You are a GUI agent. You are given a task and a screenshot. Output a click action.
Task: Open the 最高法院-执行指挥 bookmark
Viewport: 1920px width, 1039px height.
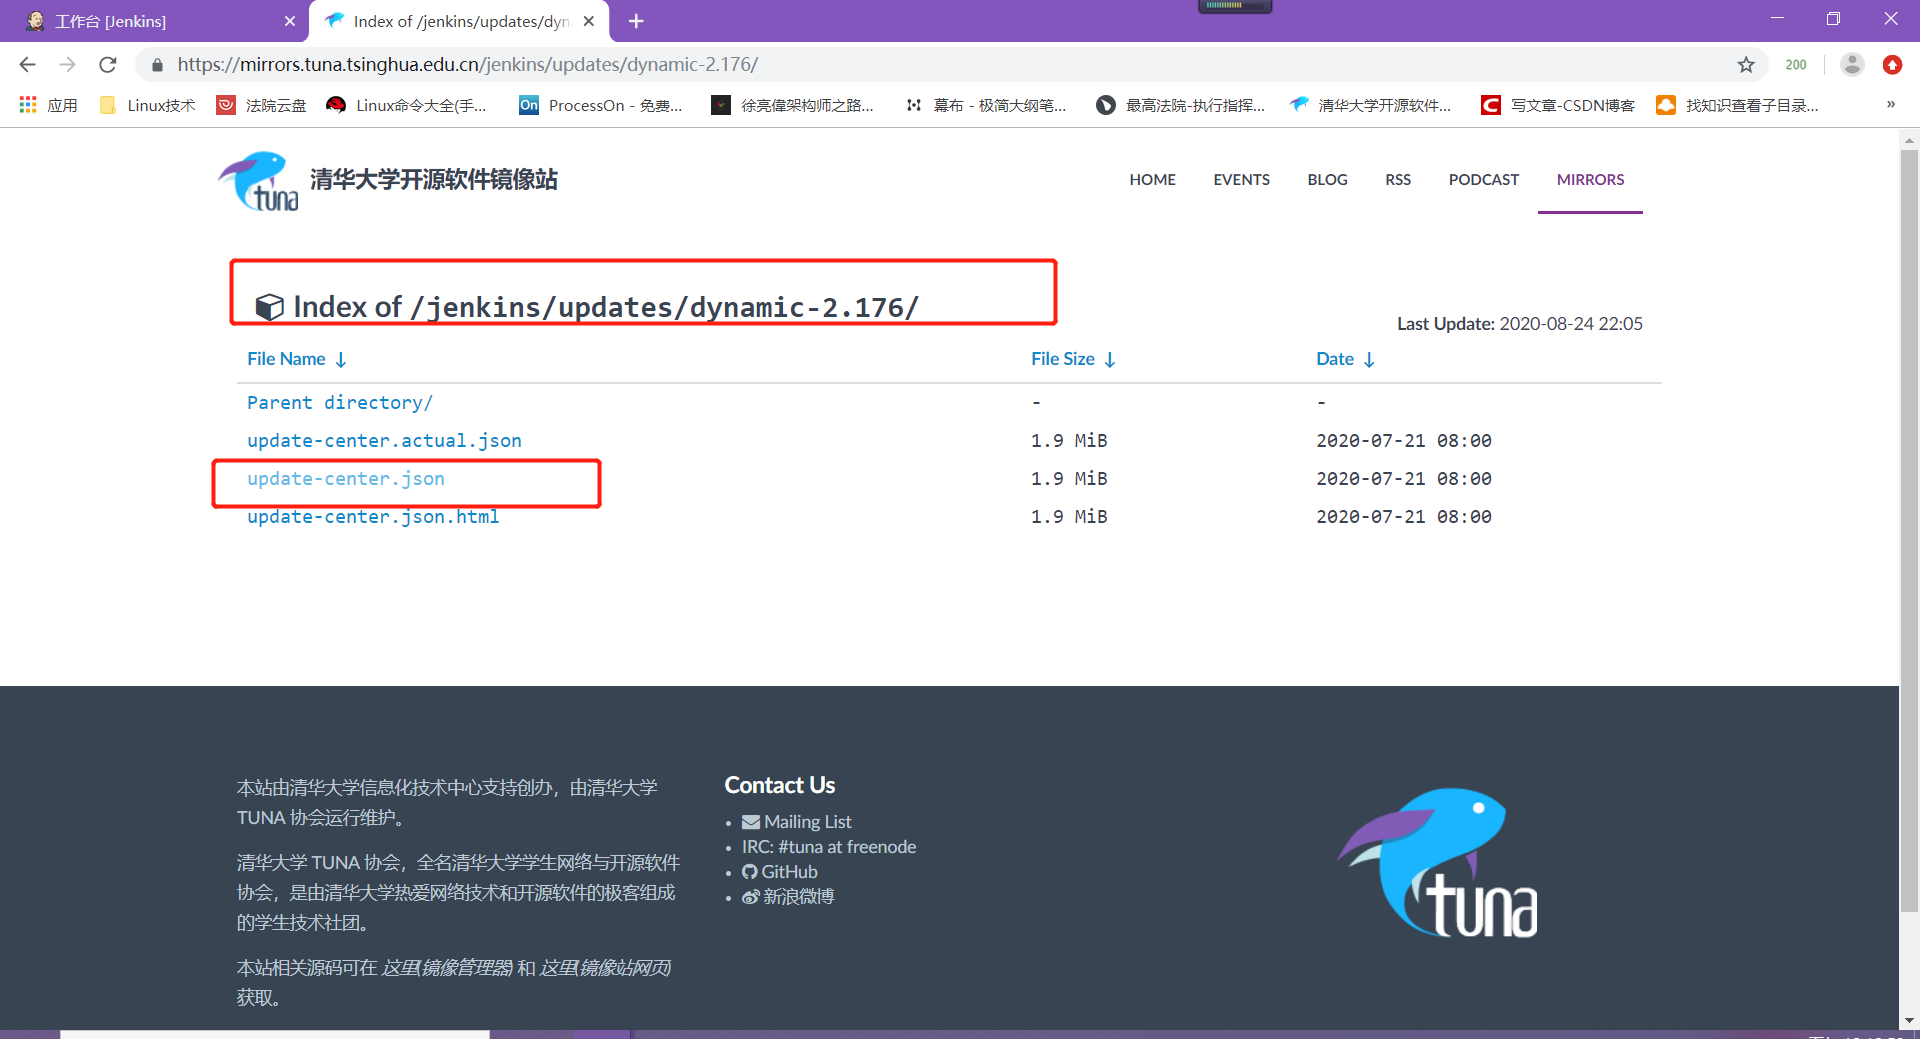[x=1181, y=105]
